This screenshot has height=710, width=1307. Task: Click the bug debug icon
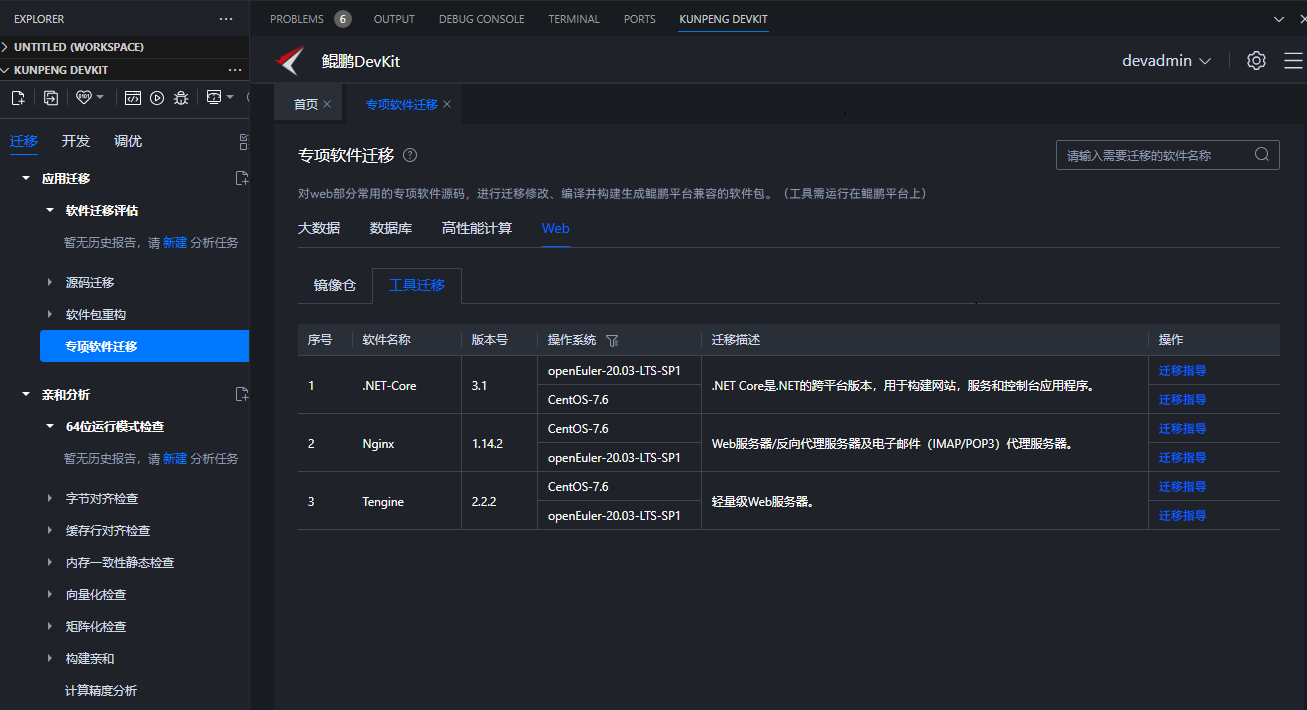181,97
